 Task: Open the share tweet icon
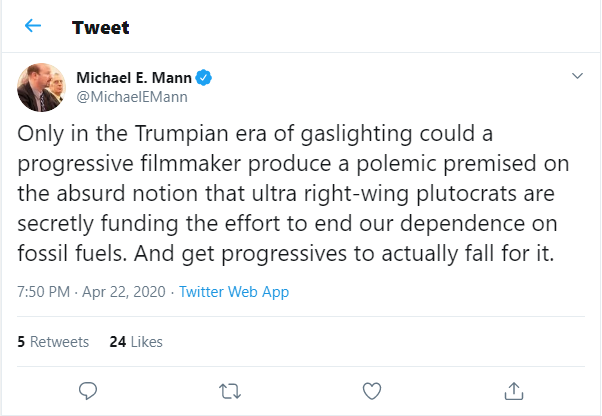coord(513,389)
